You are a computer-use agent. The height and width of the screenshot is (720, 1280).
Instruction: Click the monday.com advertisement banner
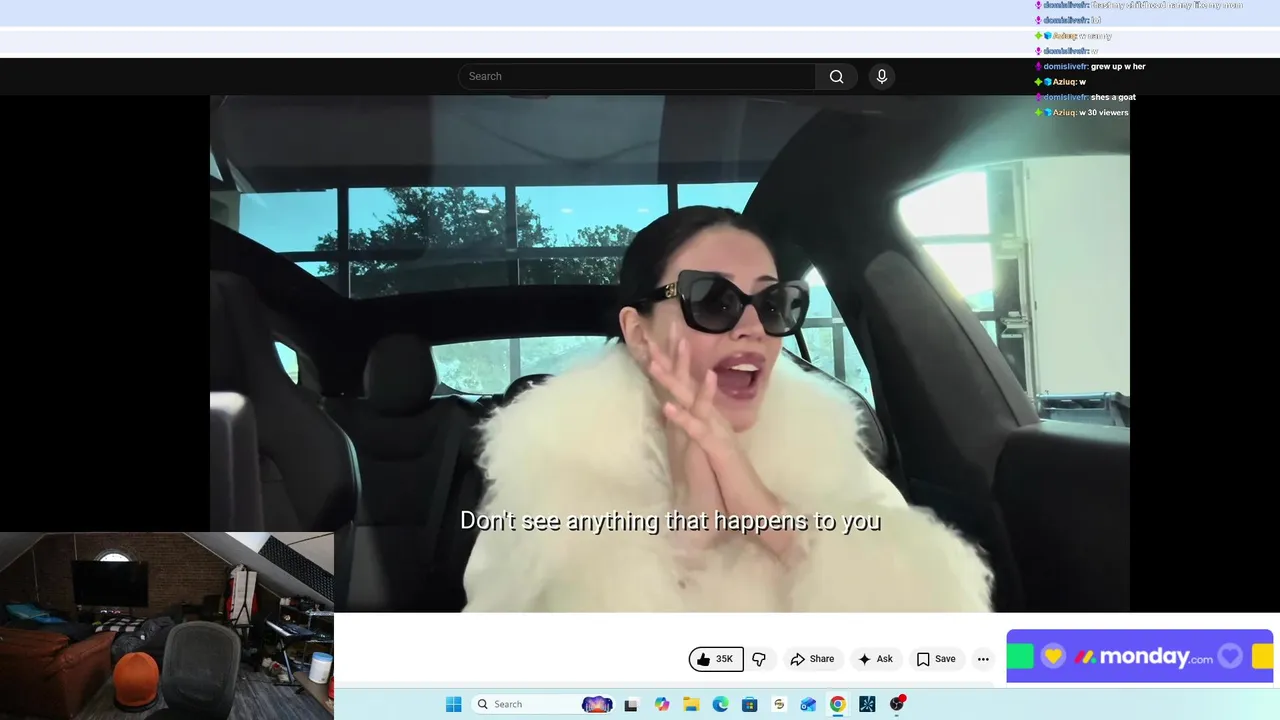click(1140, 656)
